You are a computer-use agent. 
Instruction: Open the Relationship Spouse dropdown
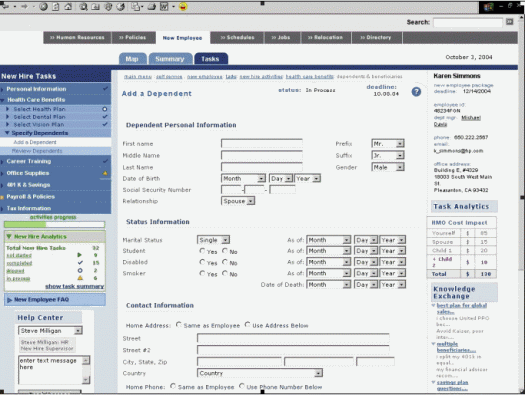click(x=238, y=201)
